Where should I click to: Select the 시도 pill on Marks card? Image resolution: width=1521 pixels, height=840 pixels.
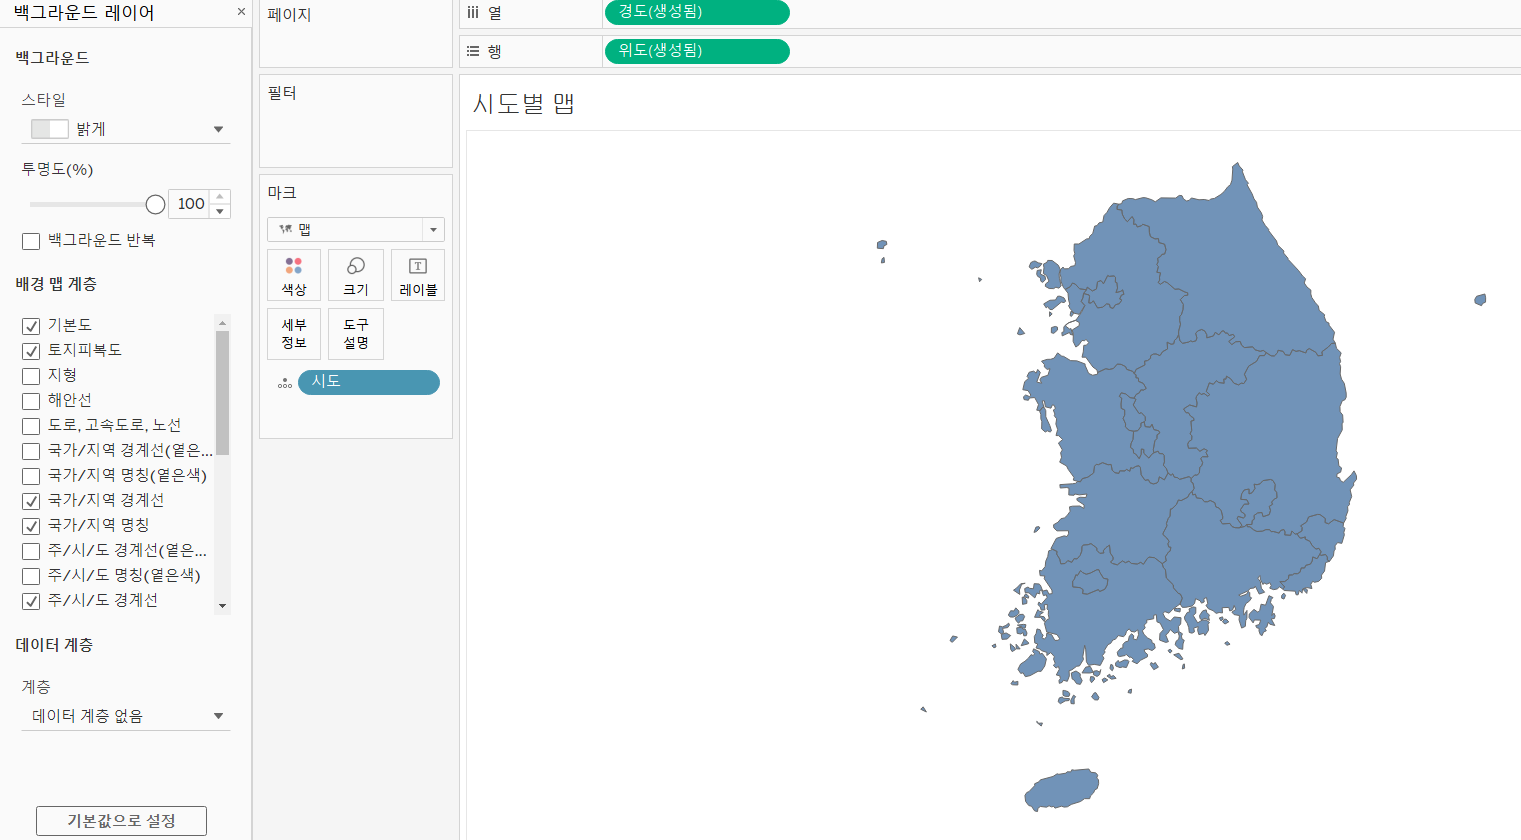(x=369, y=382)
